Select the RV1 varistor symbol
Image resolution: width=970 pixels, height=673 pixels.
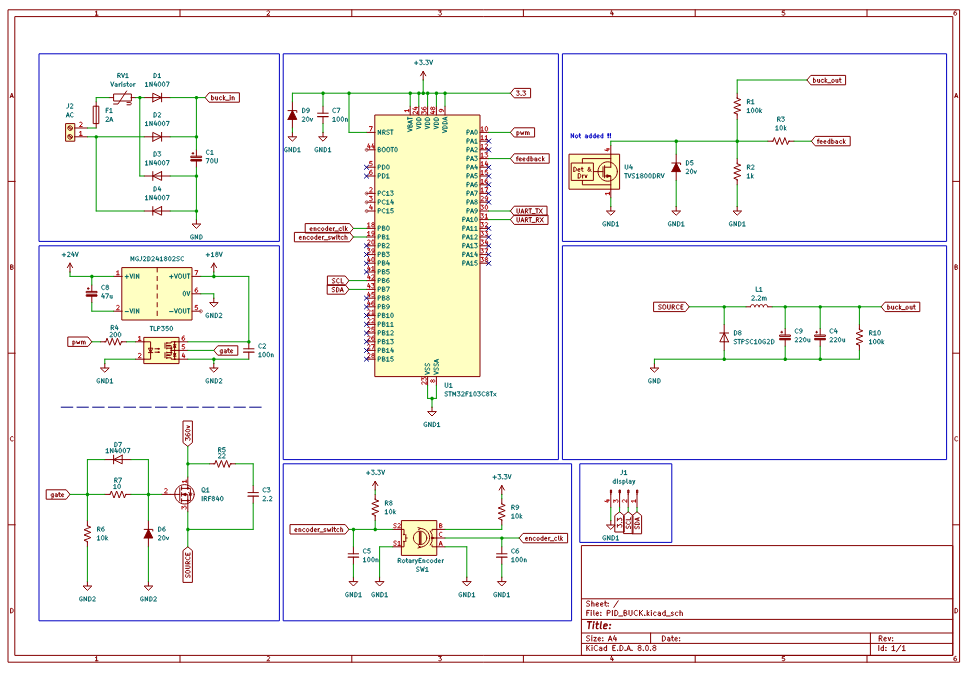tap(122, 97)
